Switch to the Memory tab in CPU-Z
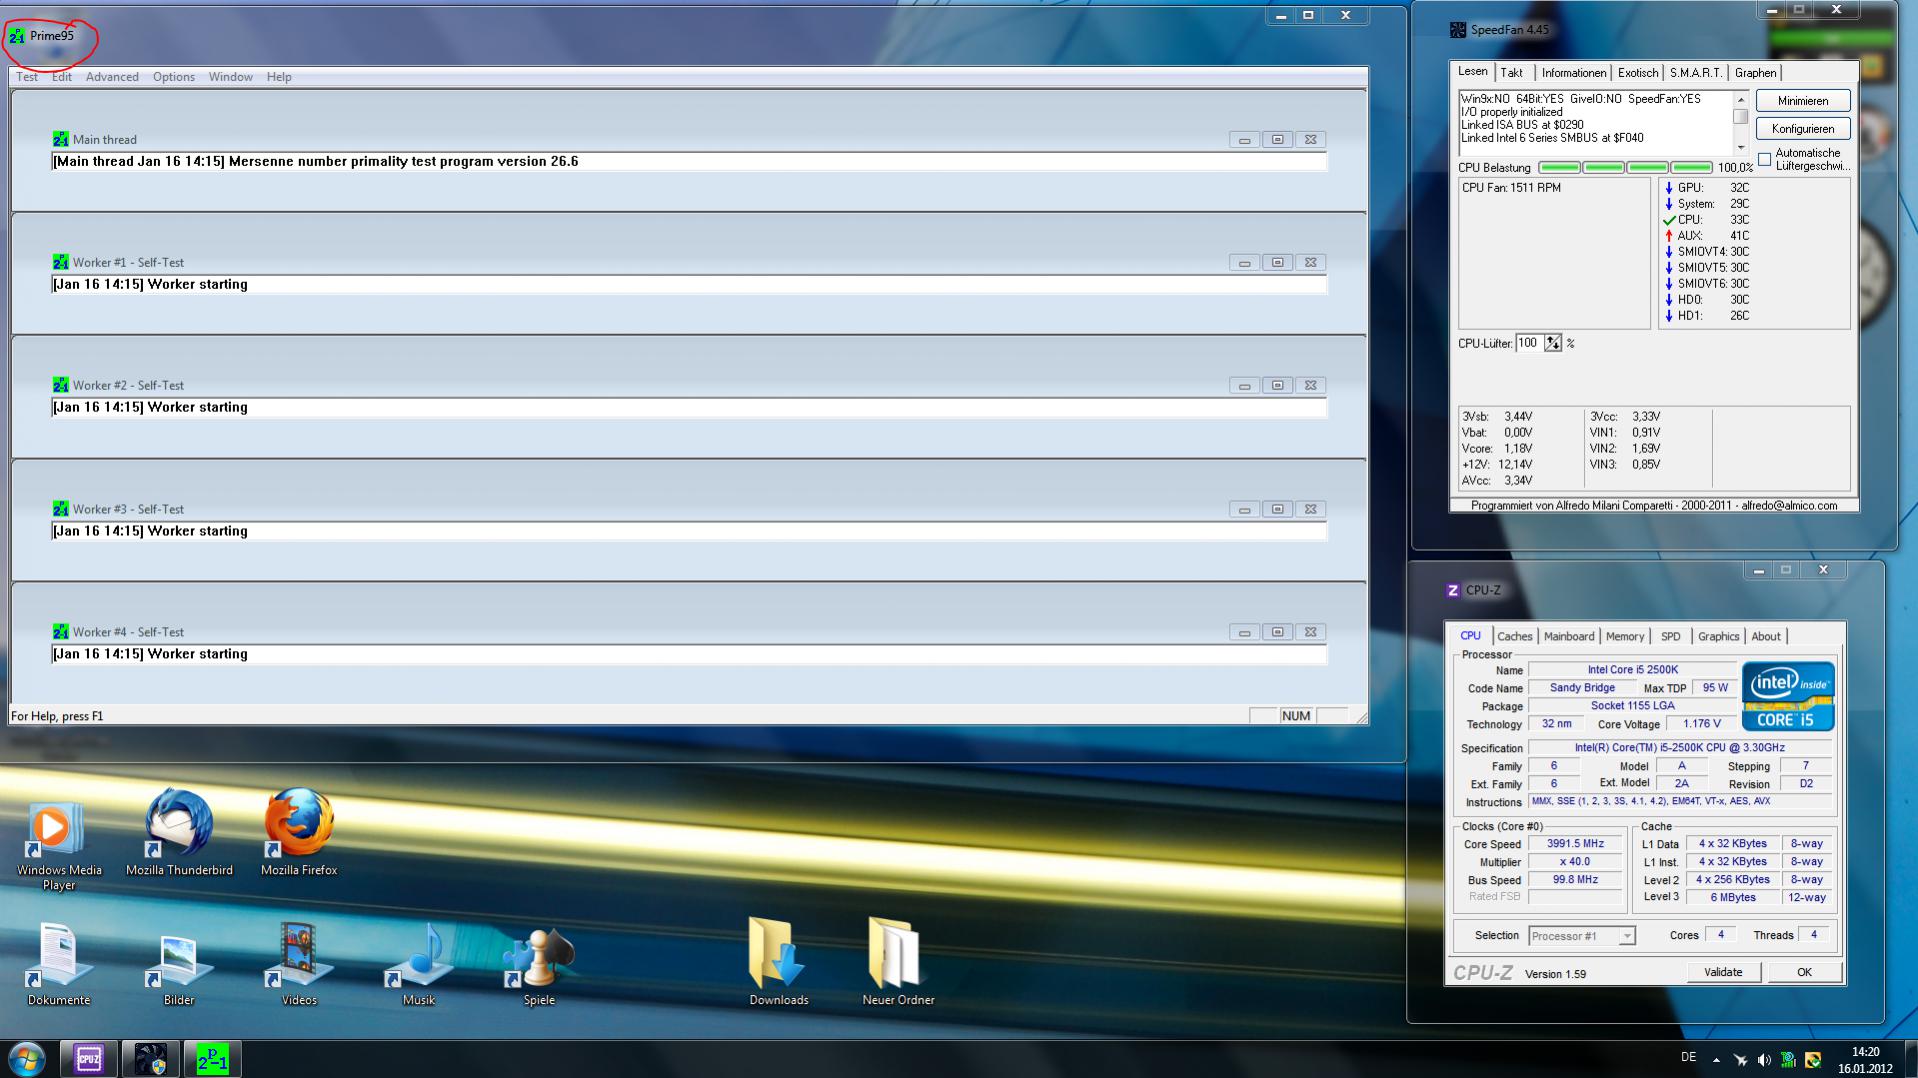This screenshot has height=1078, width=1918. pyautogui.click(x=1625, y=637)
